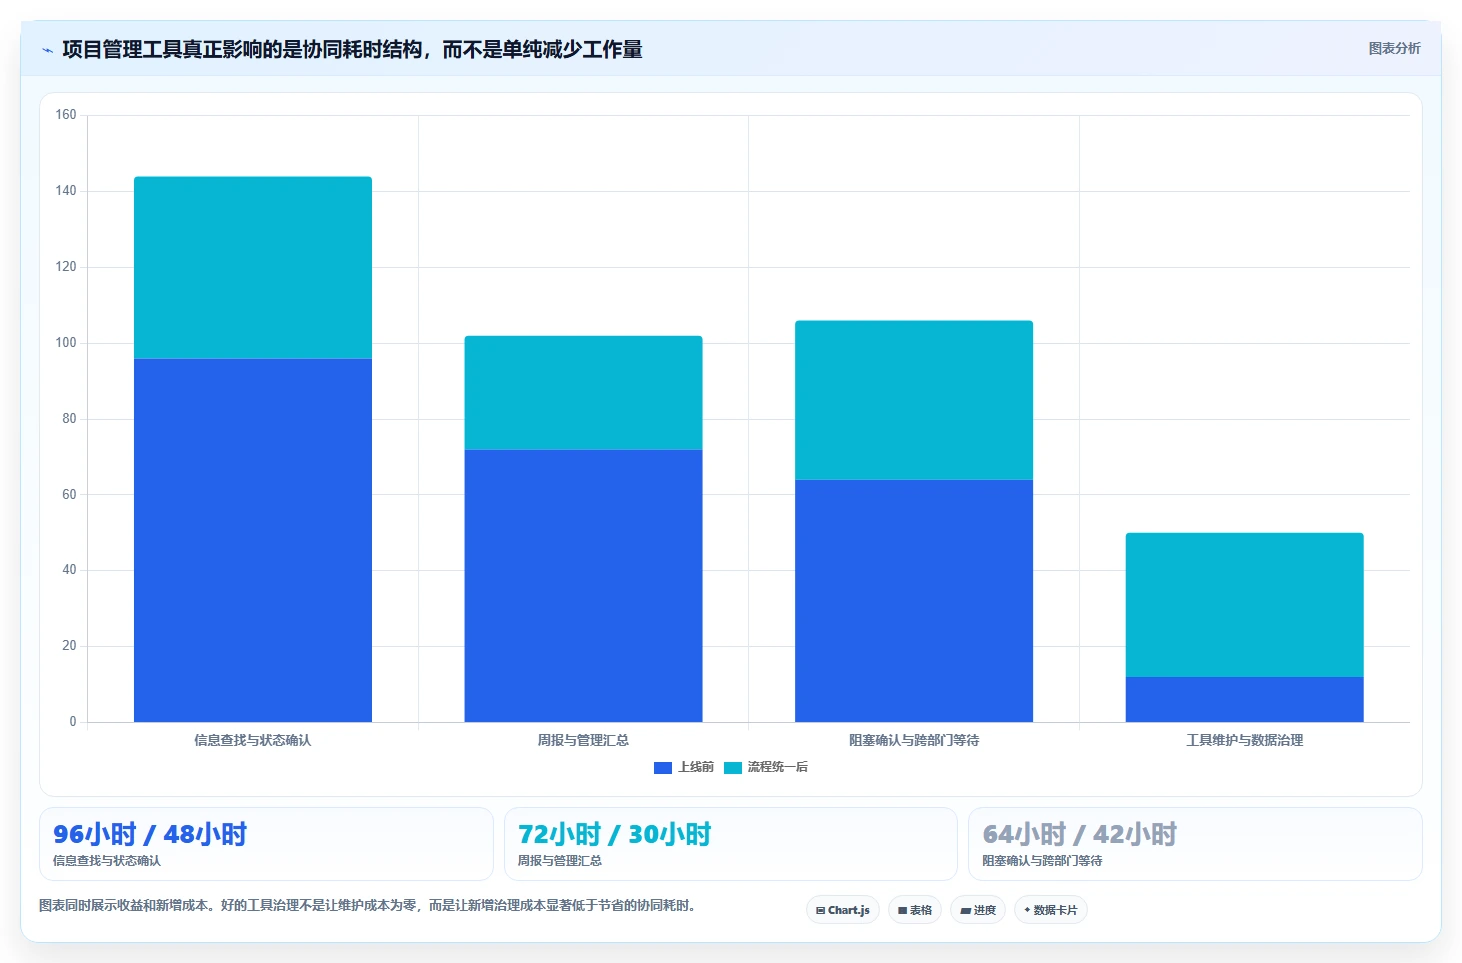Click the 图表分析 label in header
The image size is (1462, 963).
click(1394, 48)
